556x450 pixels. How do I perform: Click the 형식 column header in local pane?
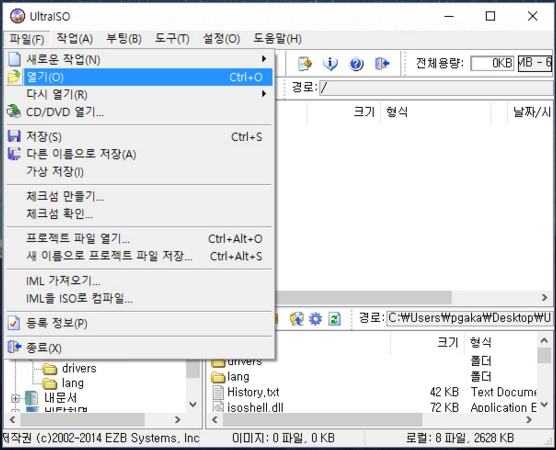tap(501, 342)
